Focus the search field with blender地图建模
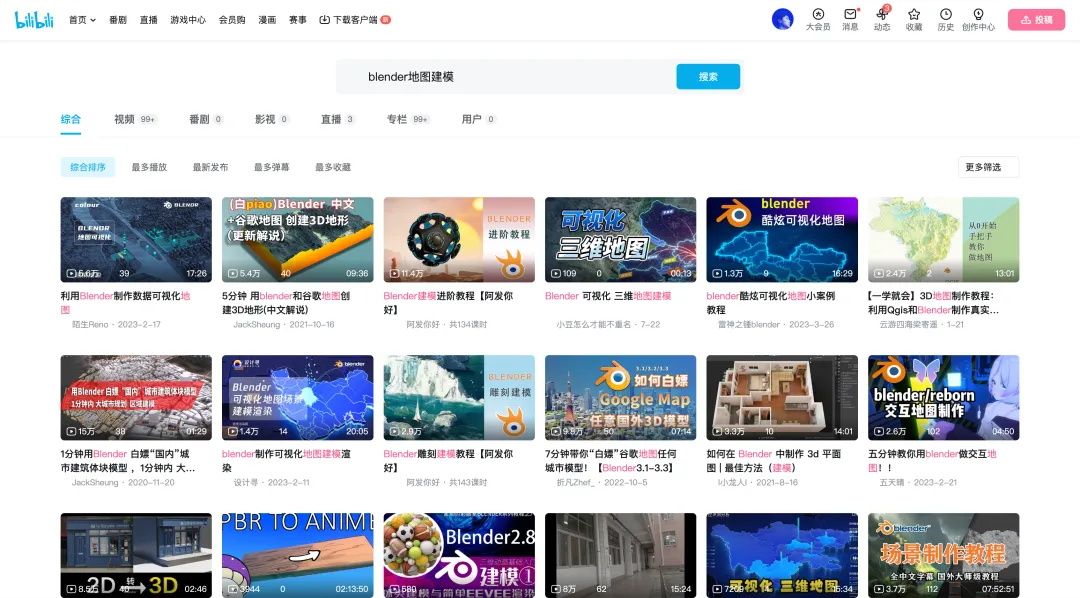 (x=506, y=76)
